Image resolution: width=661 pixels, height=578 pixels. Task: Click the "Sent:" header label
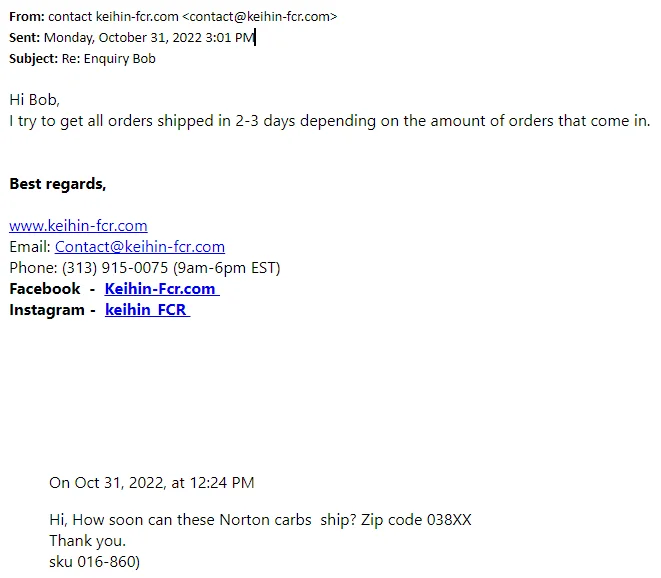click(25, 38)
